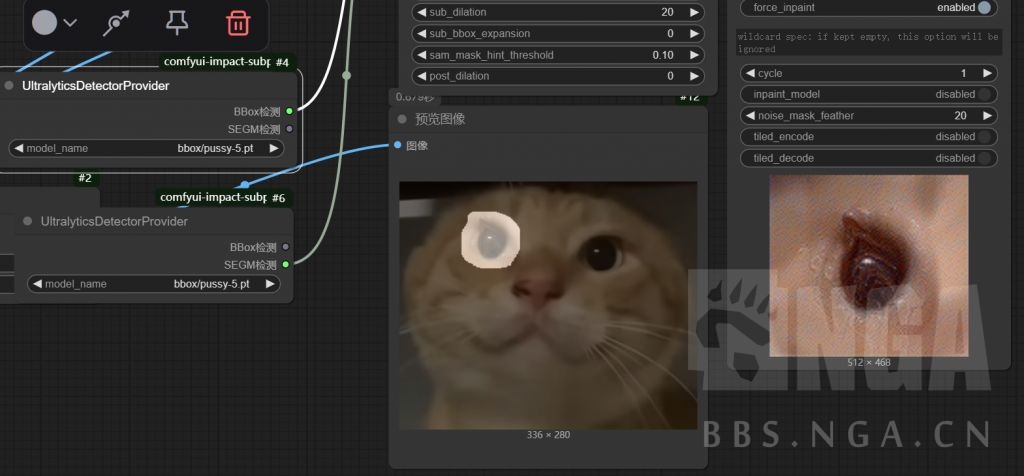Delete the node using red trash icon
The width and height of the screenshot is (1024, 476).
pyautogui.click(x=238, y=22)
